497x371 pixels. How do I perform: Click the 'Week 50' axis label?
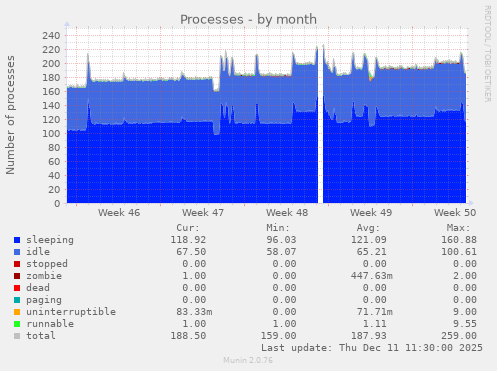pyautogui.click(x=455, y=213)
